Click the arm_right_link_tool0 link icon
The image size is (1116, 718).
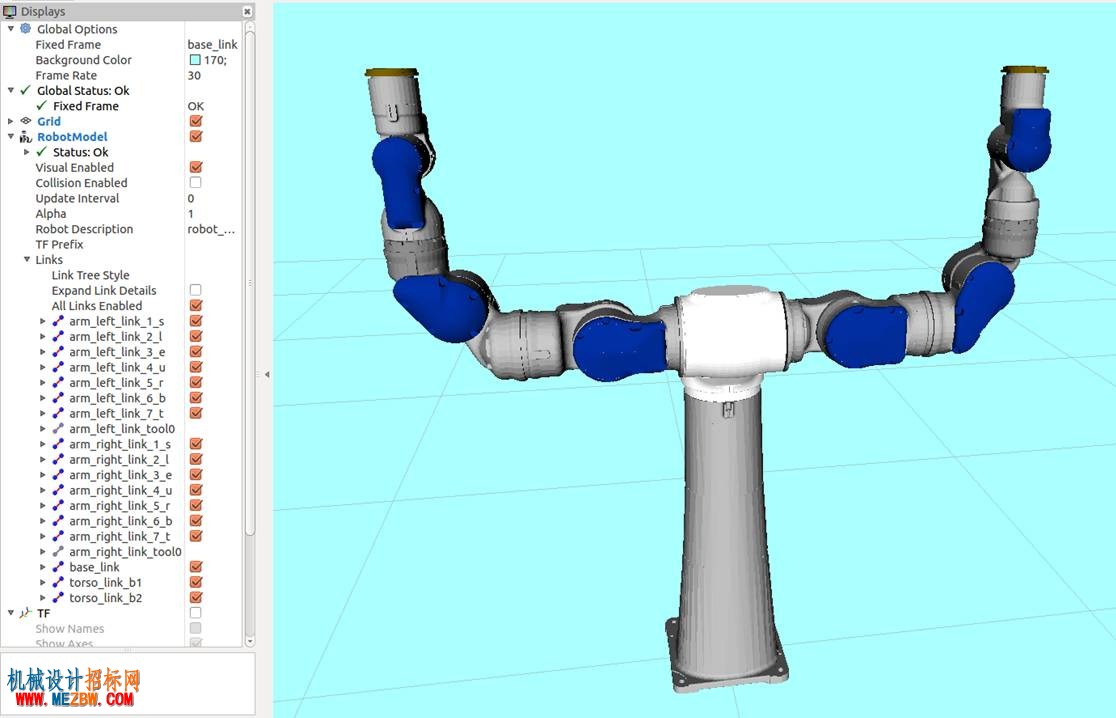tap(58, 551)
